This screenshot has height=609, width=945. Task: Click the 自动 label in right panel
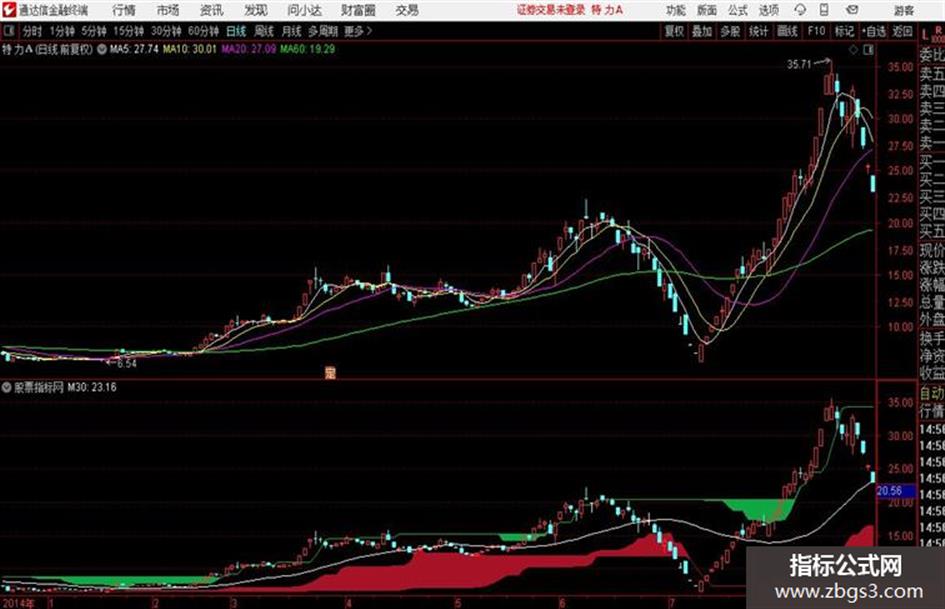coord(932,393)
